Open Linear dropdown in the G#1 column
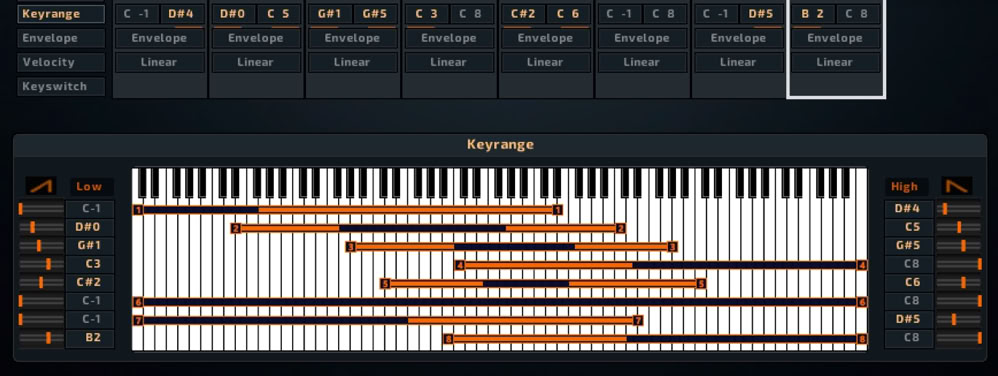Screen dimensions: 998x376 pos(353,62)
